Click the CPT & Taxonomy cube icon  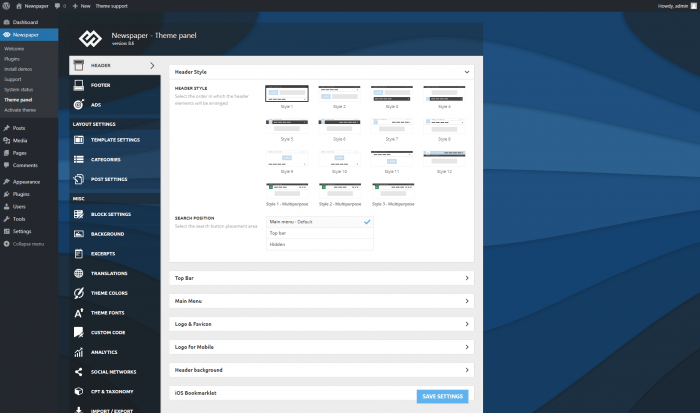79,391
